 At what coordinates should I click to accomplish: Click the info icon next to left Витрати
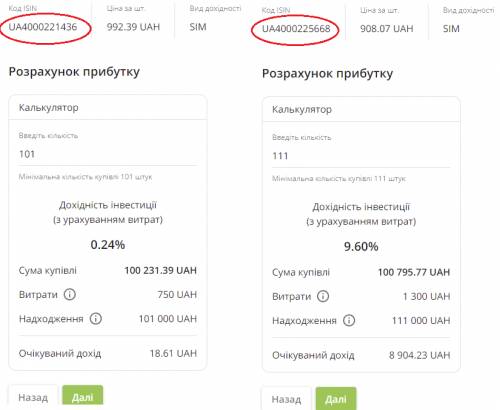(x=70, y=294)
